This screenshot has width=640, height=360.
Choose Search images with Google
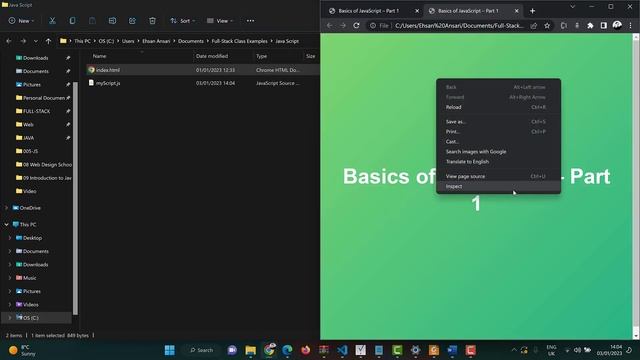[498, 151]
